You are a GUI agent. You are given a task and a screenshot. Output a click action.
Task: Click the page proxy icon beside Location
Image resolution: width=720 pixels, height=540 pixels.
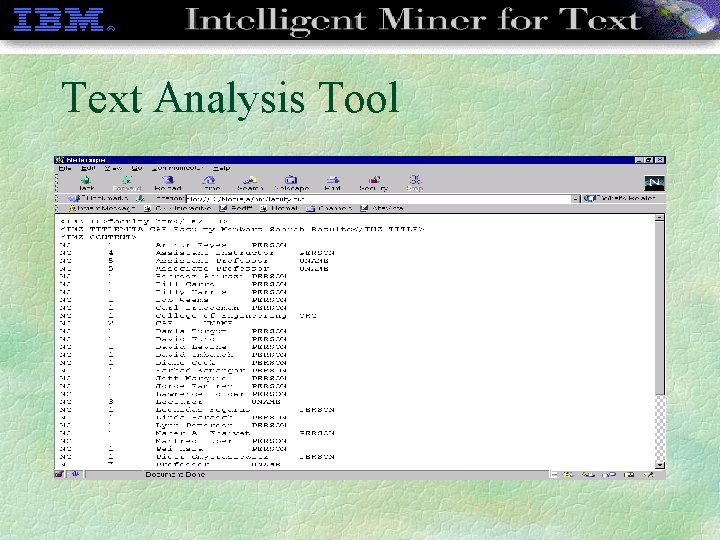click(141, 198)
